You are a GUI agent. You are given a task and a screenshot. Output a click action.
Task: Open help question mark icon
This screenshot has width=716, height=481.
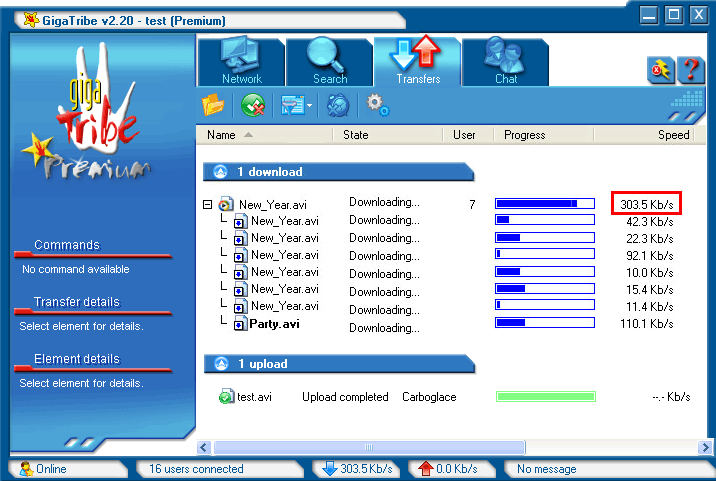tap(691, 70)
